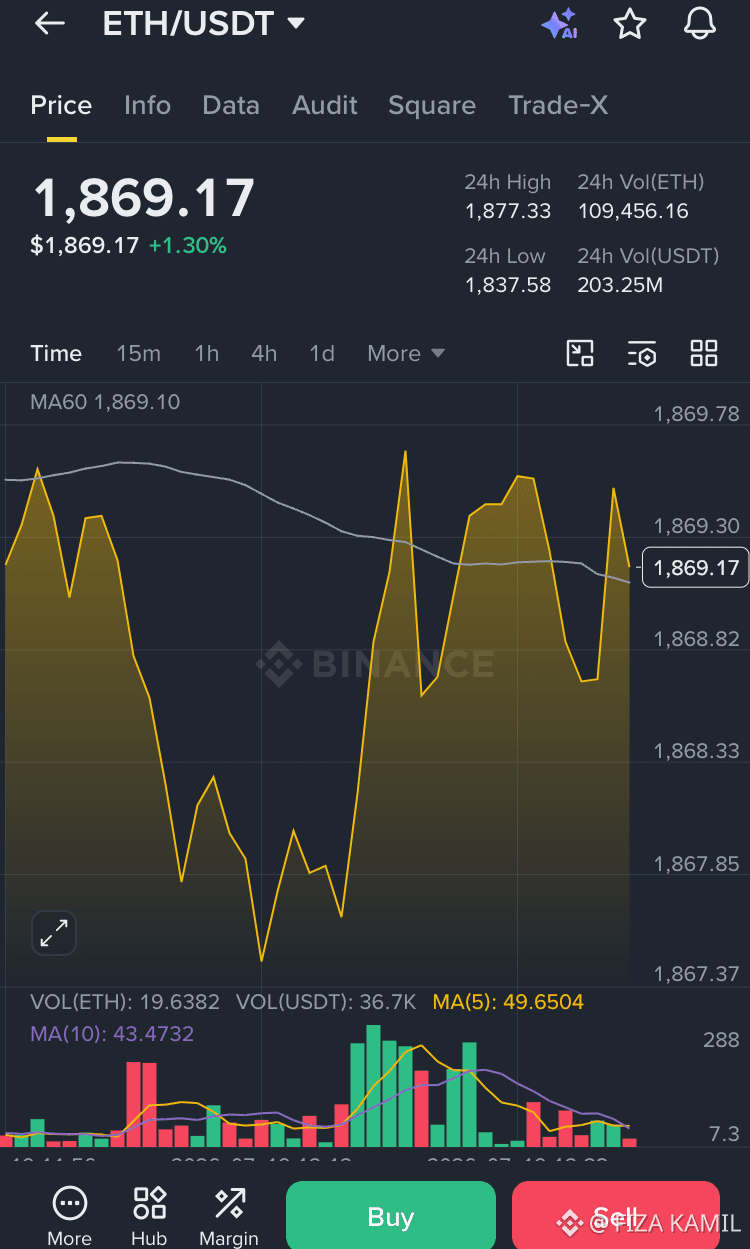Click the MA60 1,869.10 indicator label
The image size is (750, 1249).
pyautogui.click(x=105, y=402)
